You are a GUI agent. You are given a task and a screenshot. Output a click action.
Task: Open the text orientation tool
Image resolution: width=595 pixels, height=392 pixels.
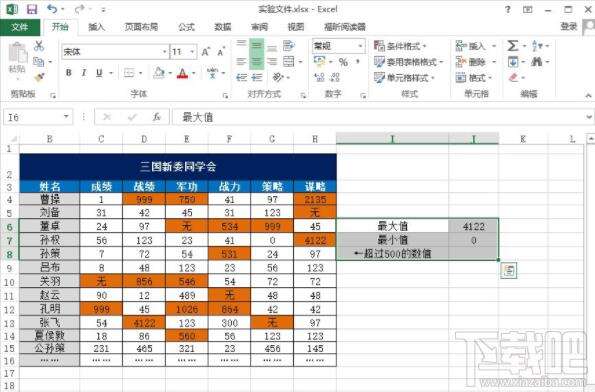278,77
